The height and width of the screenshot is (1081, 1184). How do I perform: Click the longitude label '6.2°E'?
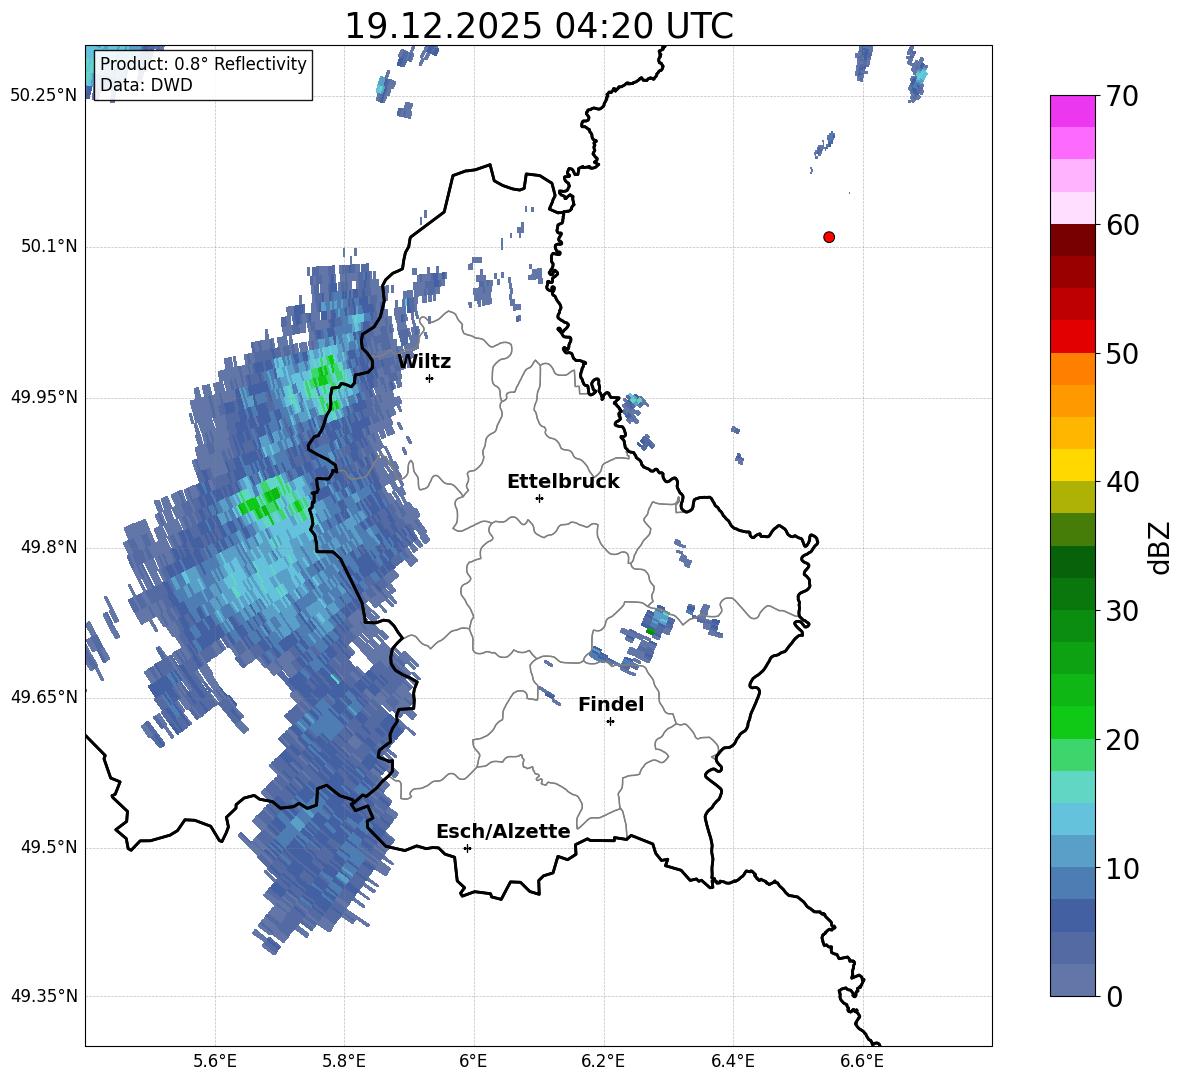(603, 1061)
